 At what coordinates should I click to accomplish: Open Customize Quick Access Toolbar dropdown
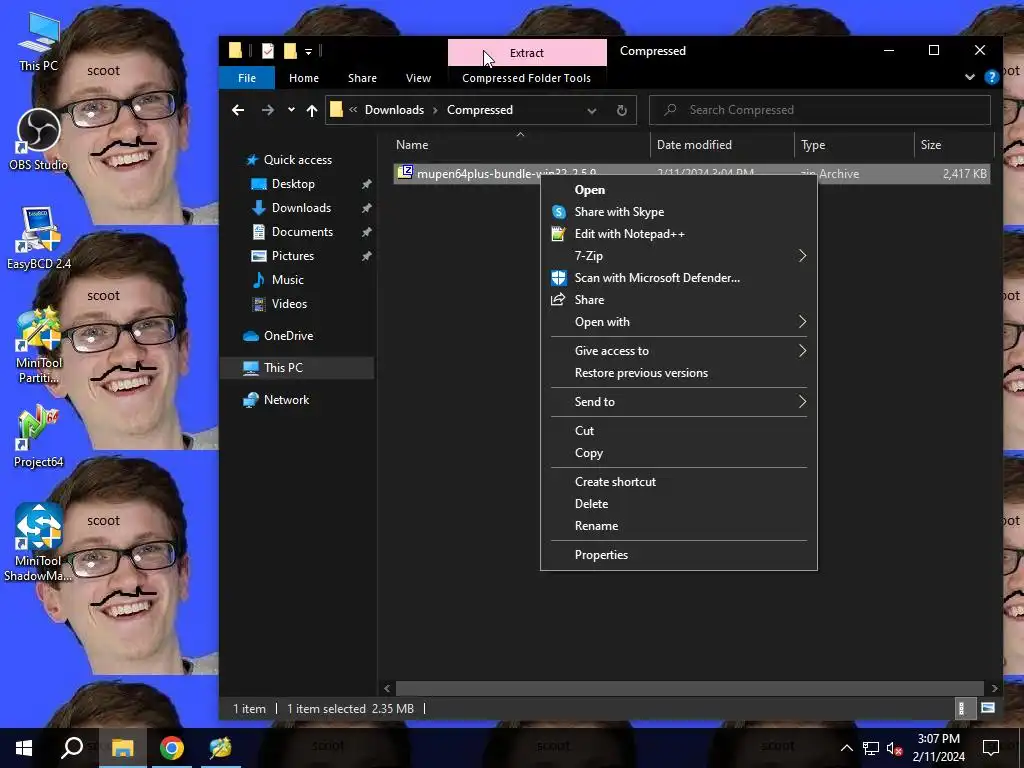[308, 52]
